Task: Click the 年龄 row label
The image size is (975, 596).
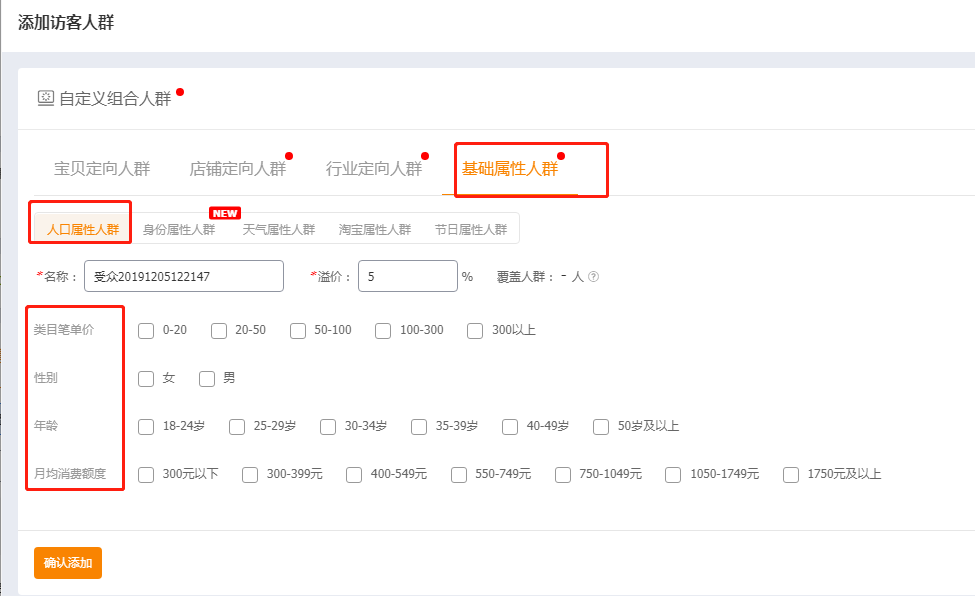Action: pos(45,426)
